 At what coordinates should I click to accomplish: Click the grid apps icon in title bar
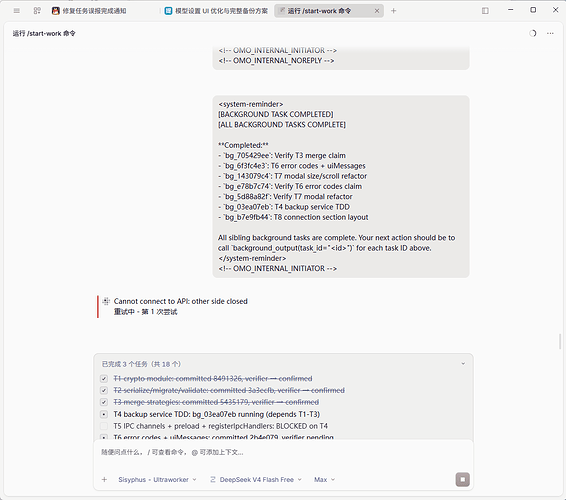[37, 11]
